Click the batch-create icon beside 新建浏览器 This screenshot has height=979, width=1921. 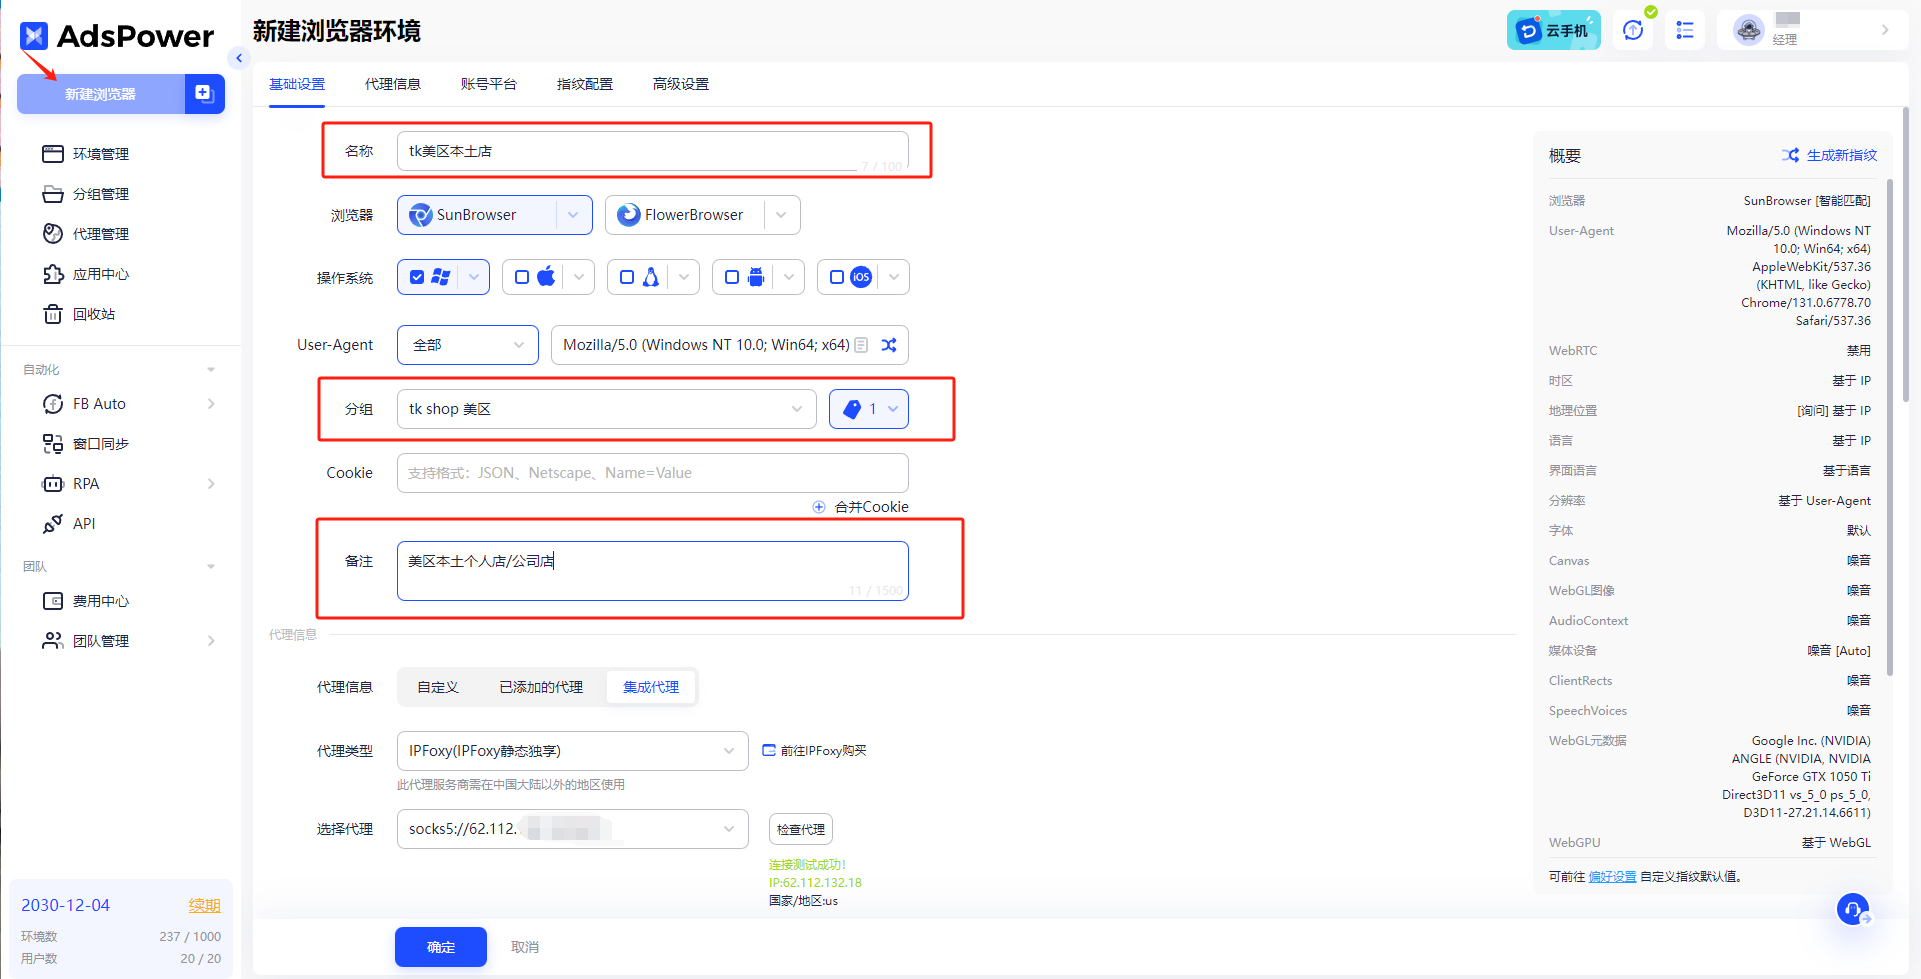(x=204, y=94)
